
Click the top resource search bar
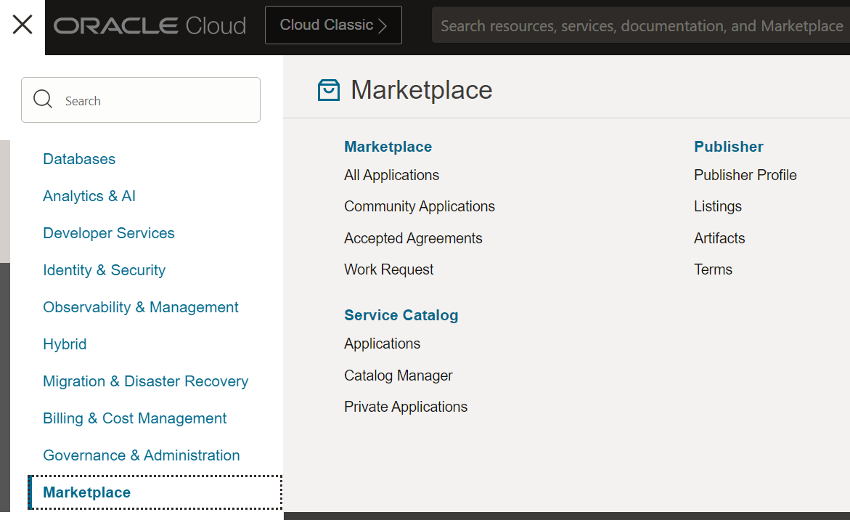click(x=641, y=25)
